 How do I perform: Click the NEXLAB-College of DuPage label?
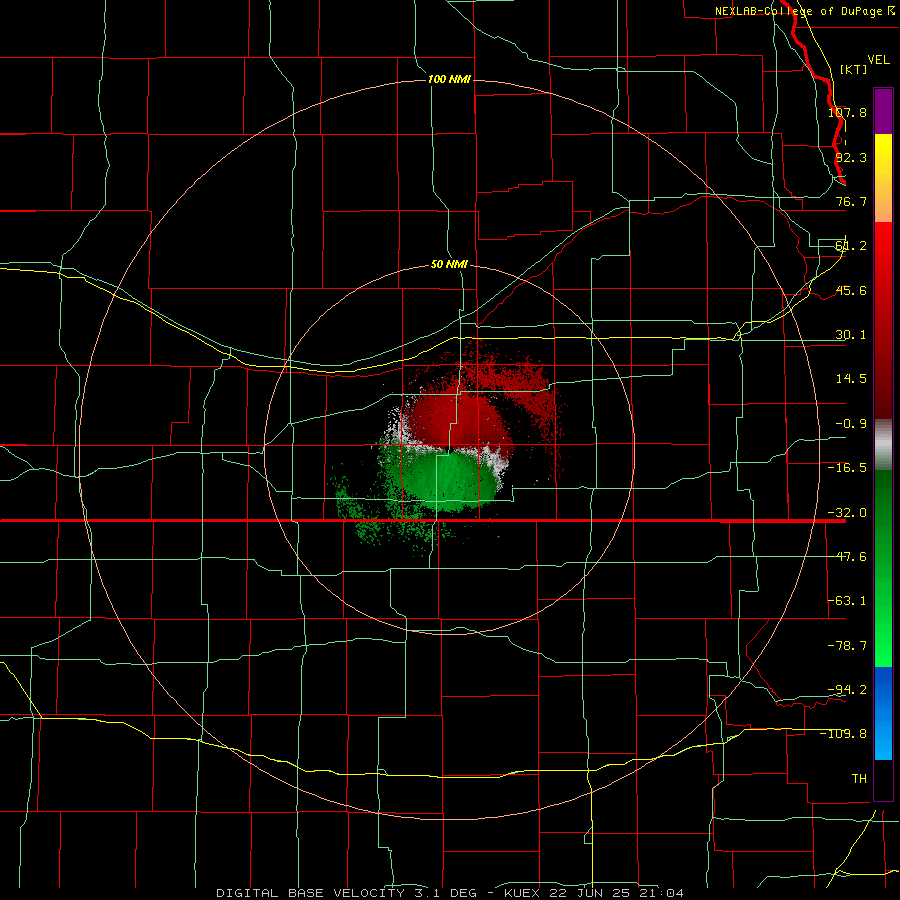[x=798, y=11]
